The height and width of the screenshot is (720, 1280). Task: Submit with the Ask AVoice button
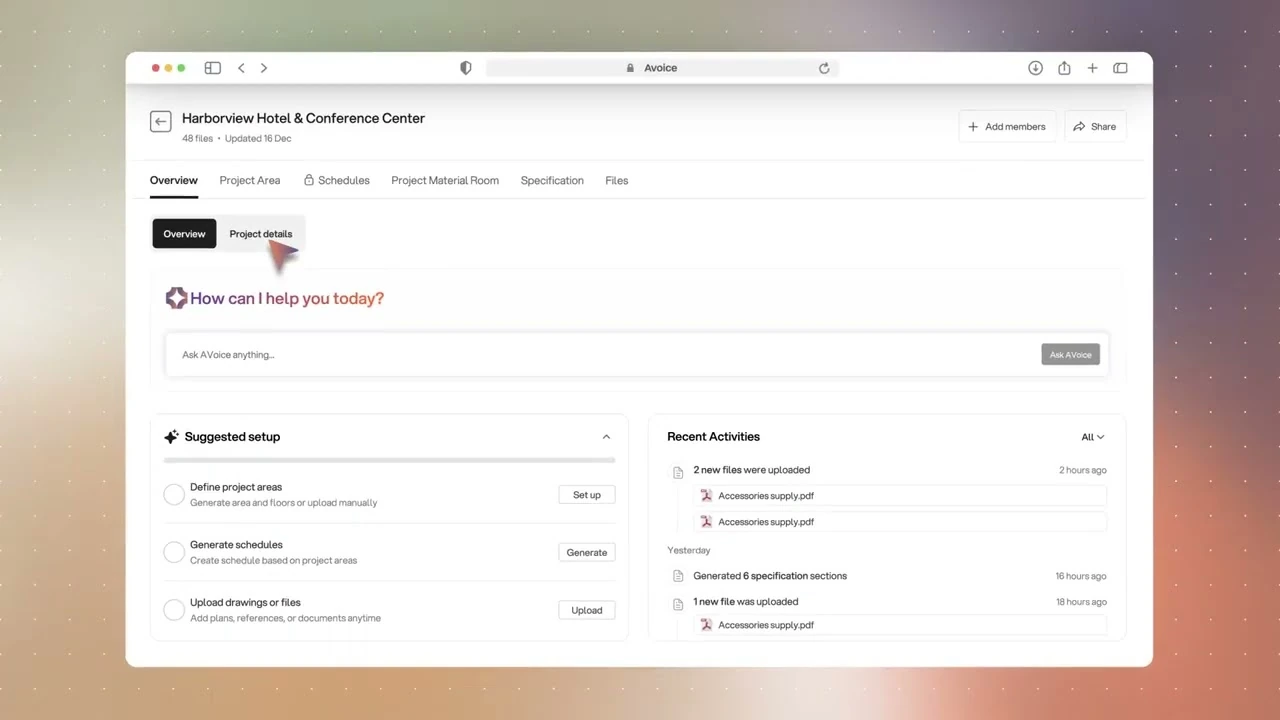click(1070, 355)
